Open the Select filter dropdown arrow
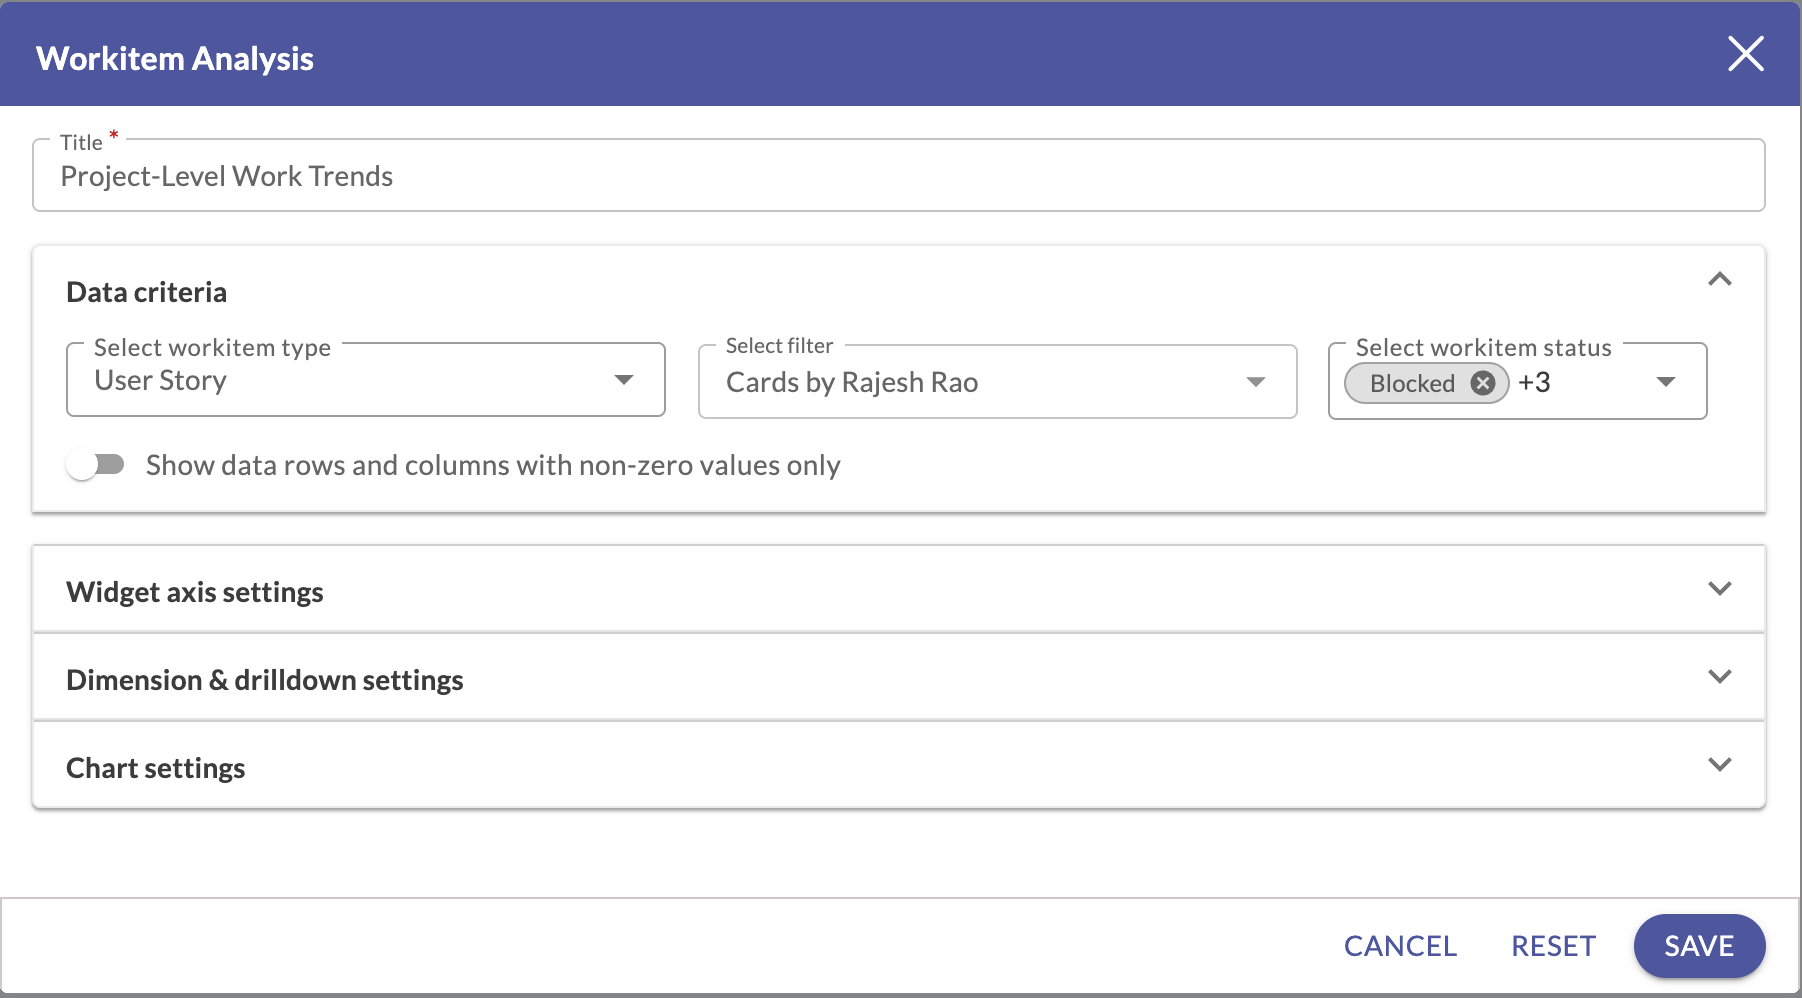This screenshot has height=998, width=1802. [1256, 382]
